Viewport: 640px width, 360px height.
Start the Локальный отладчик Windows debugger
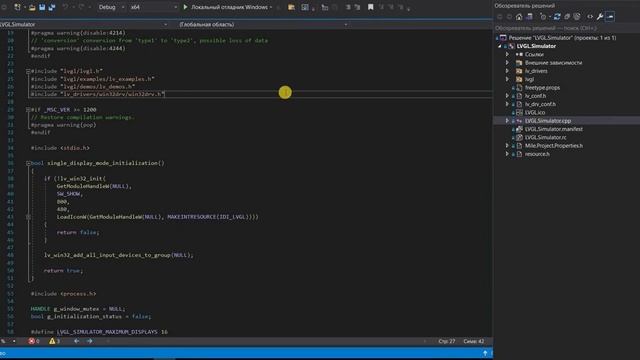tap(225, 7)
